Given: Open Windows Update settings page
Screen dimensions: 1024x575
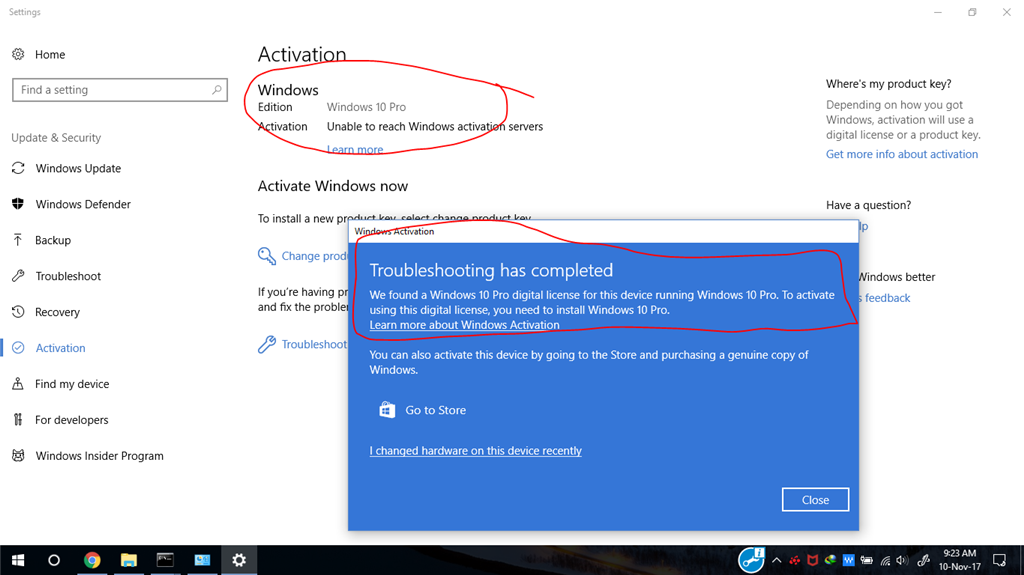Looking at the screenshot, I should coord(78,168).
